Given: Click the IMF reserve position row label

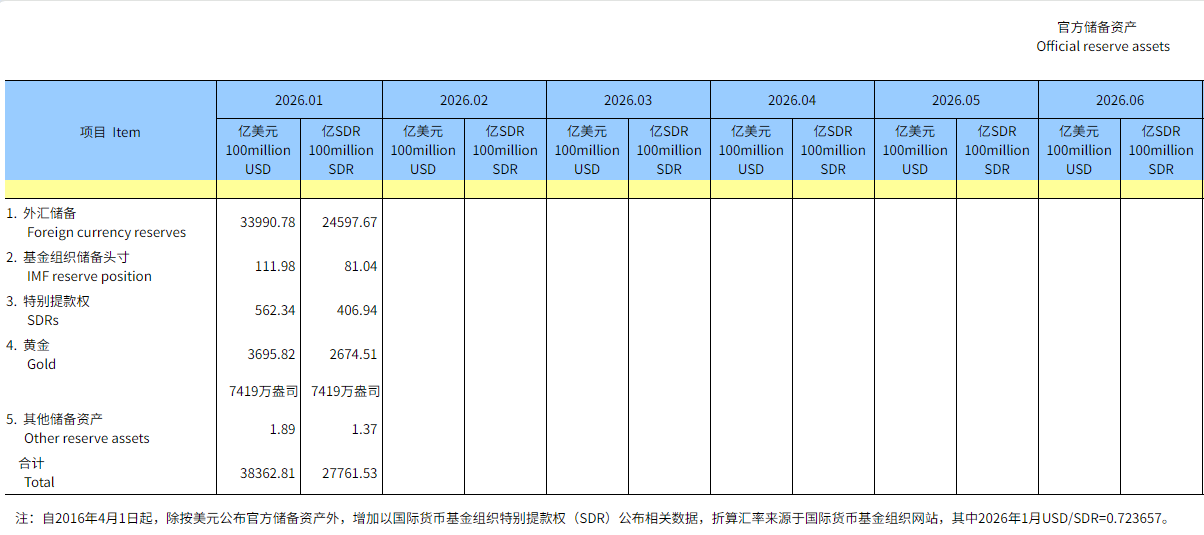Looking at the screenshot, I should pos(89,276).
